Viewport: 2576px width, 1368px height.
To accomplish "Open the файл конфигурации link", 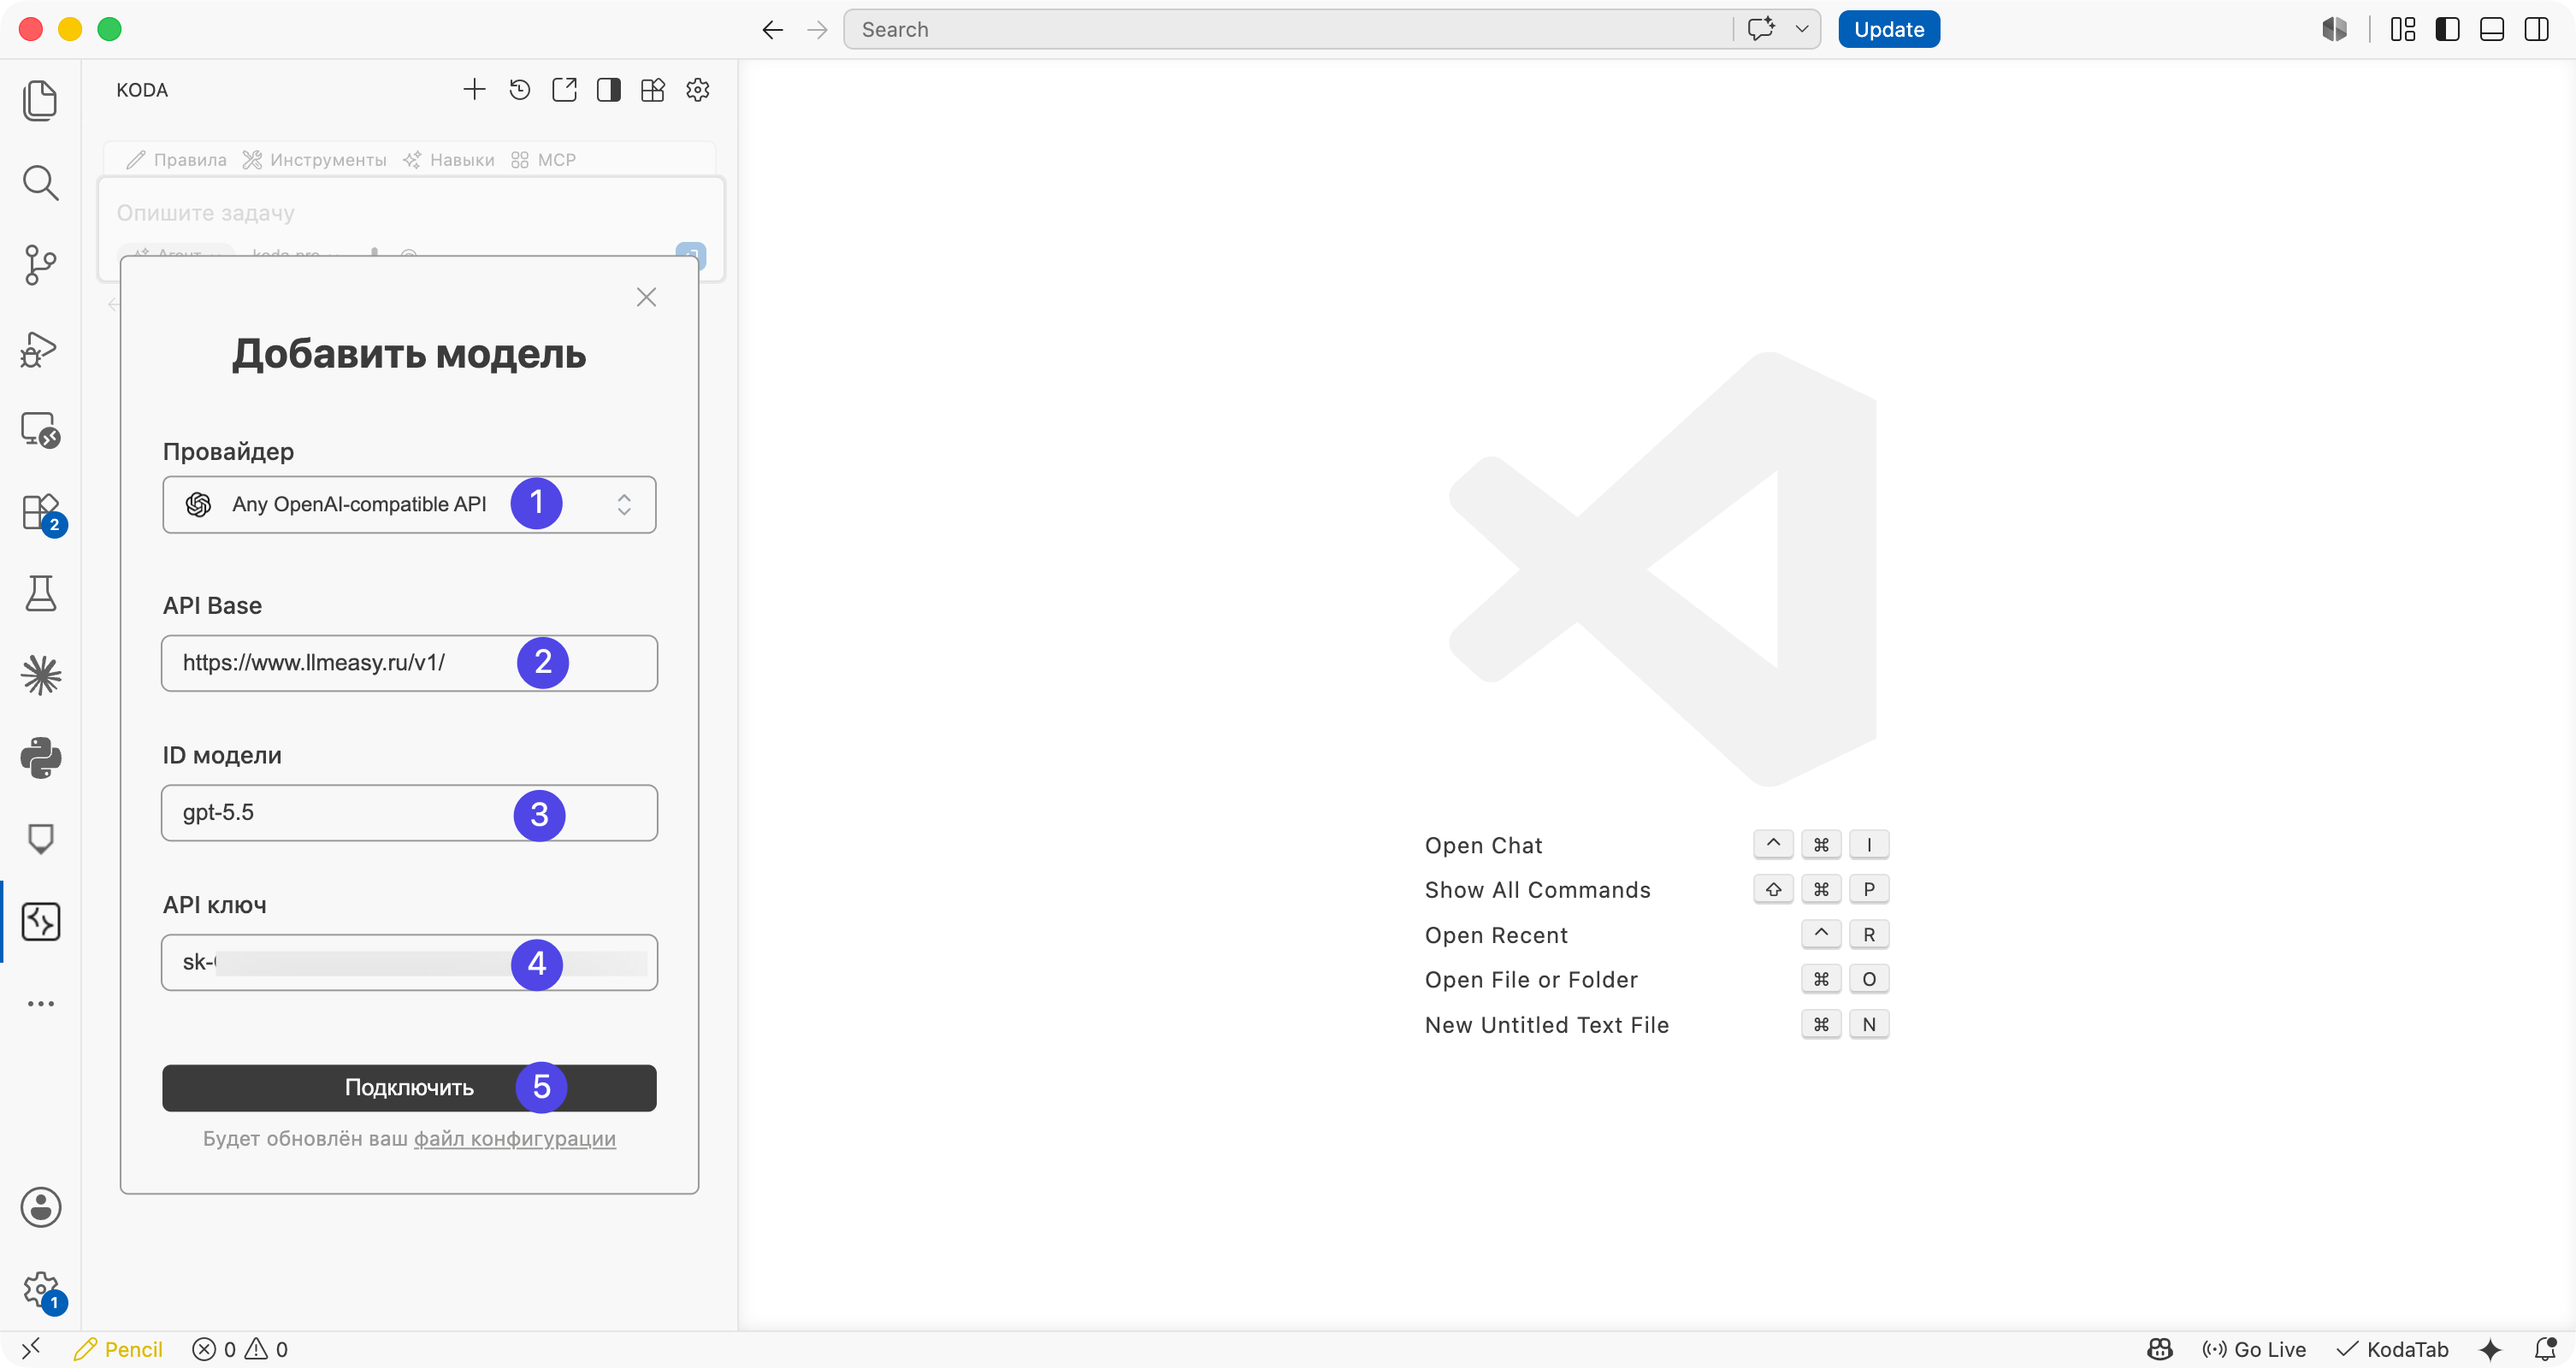I will point(515,1139).
